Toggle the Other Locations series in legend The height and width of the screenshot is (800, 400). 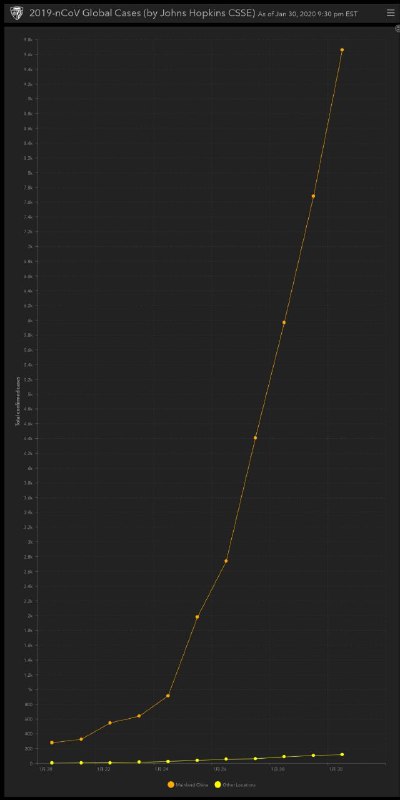(x=235, y=784)
